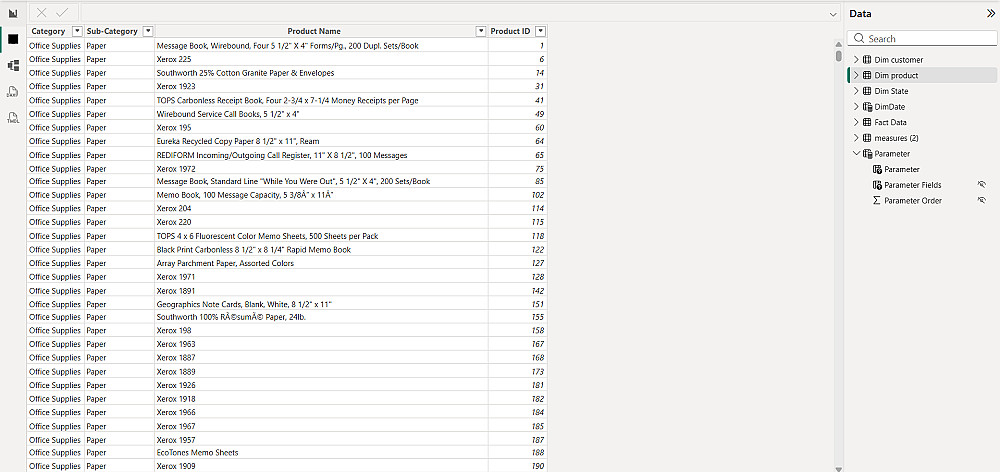The height and width of the screenshot is (472, 1000).
Task: Select the Dim State table icon
Action: pos(867,91)
